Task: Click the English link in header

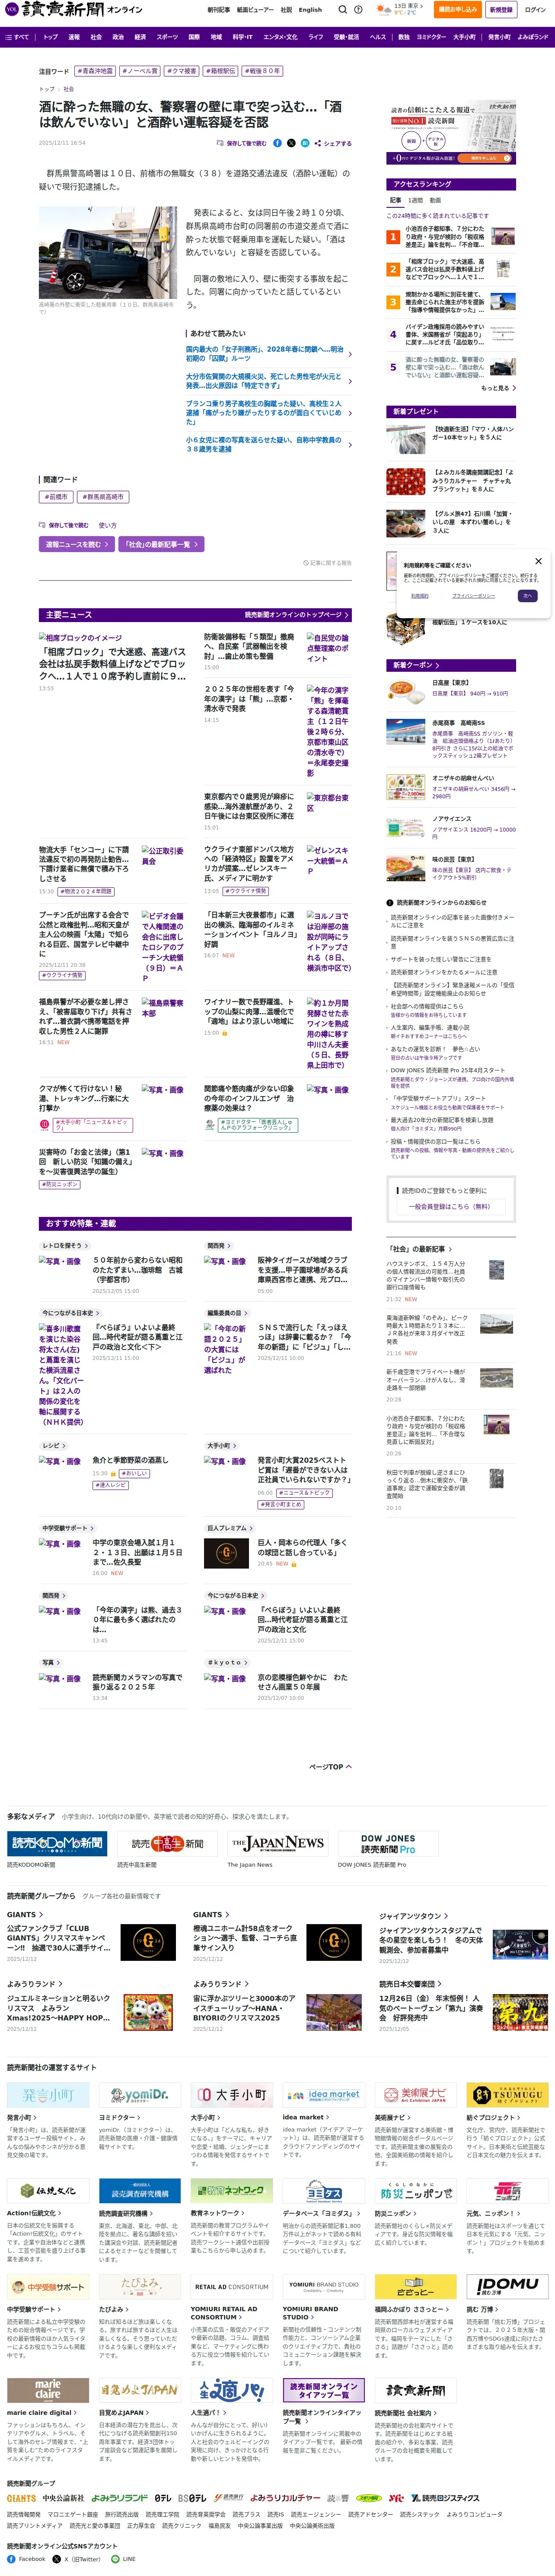Action: pos(310,10)
